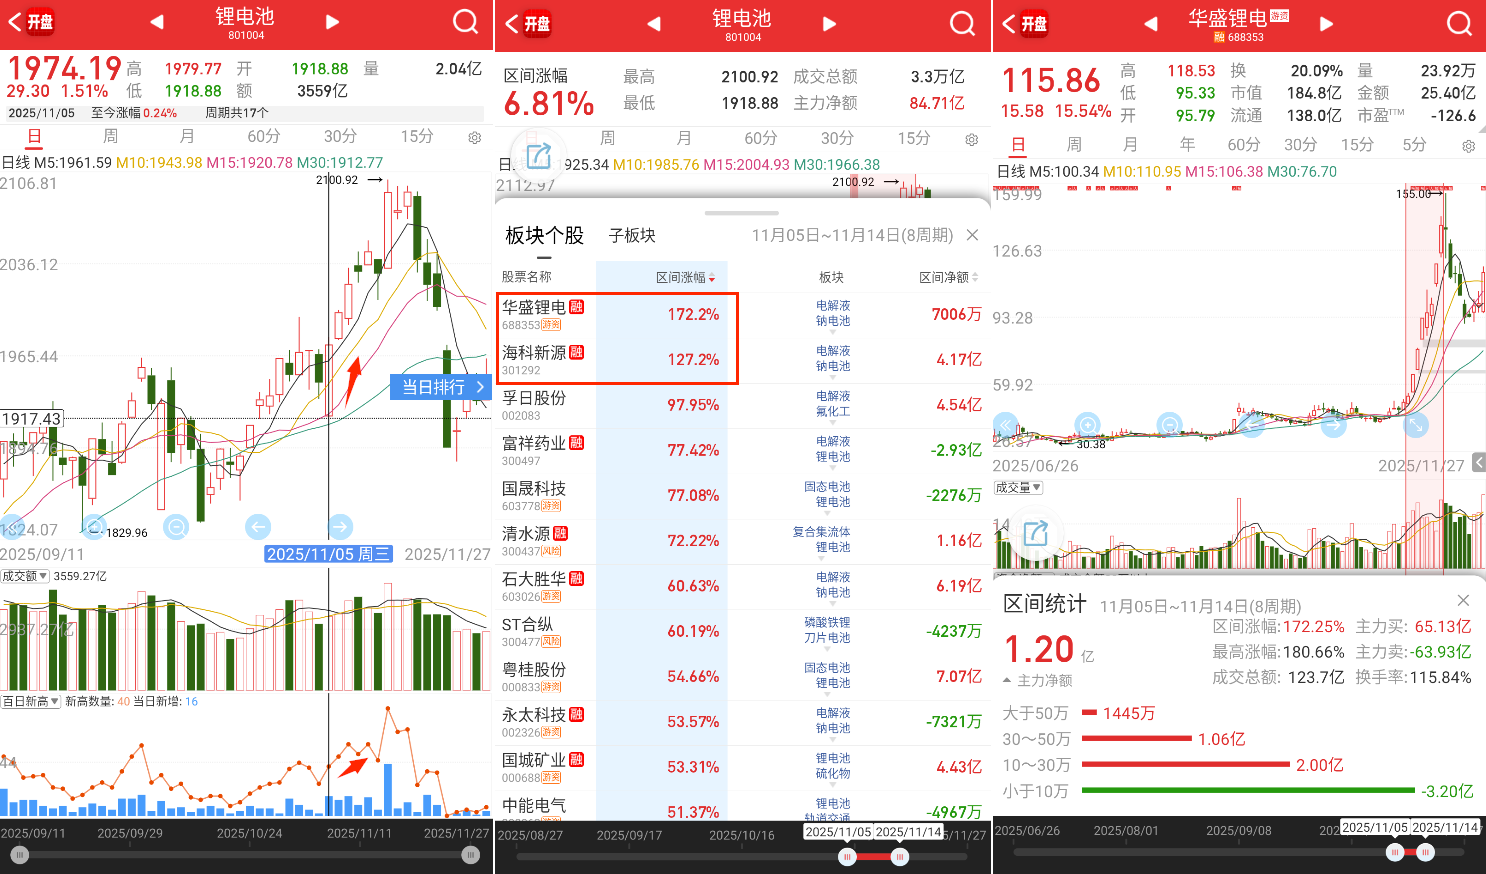Select the 年 period tab
The image size is (1486, 874).
coord(1186,145)
